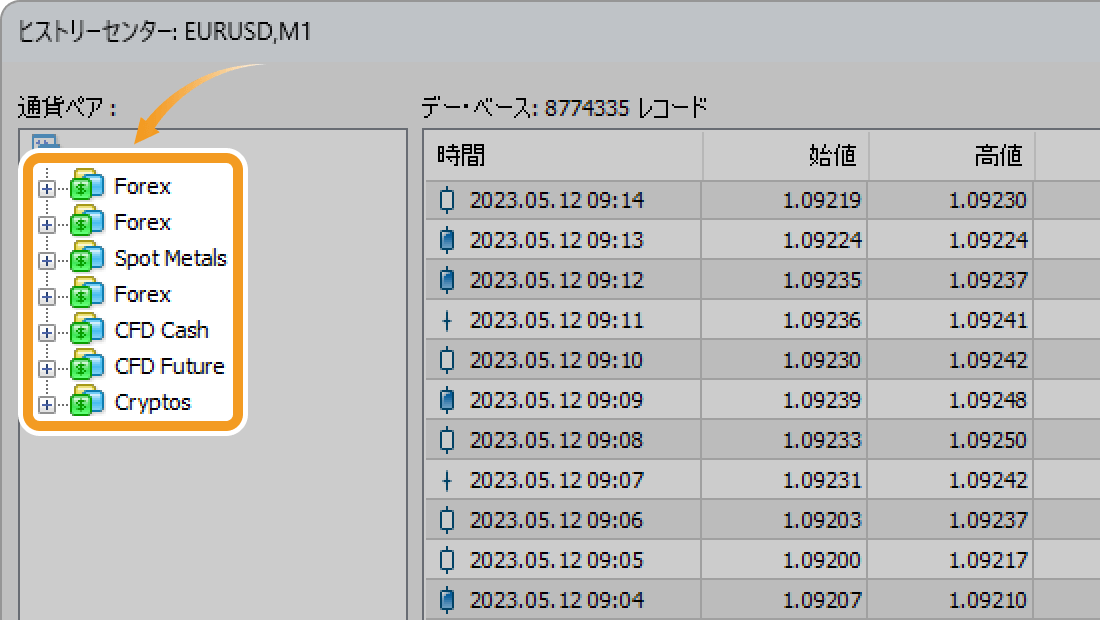The width and height of the screenshot is (1100, 620).
Task: Select the Cryptos label
Action: 152,403
